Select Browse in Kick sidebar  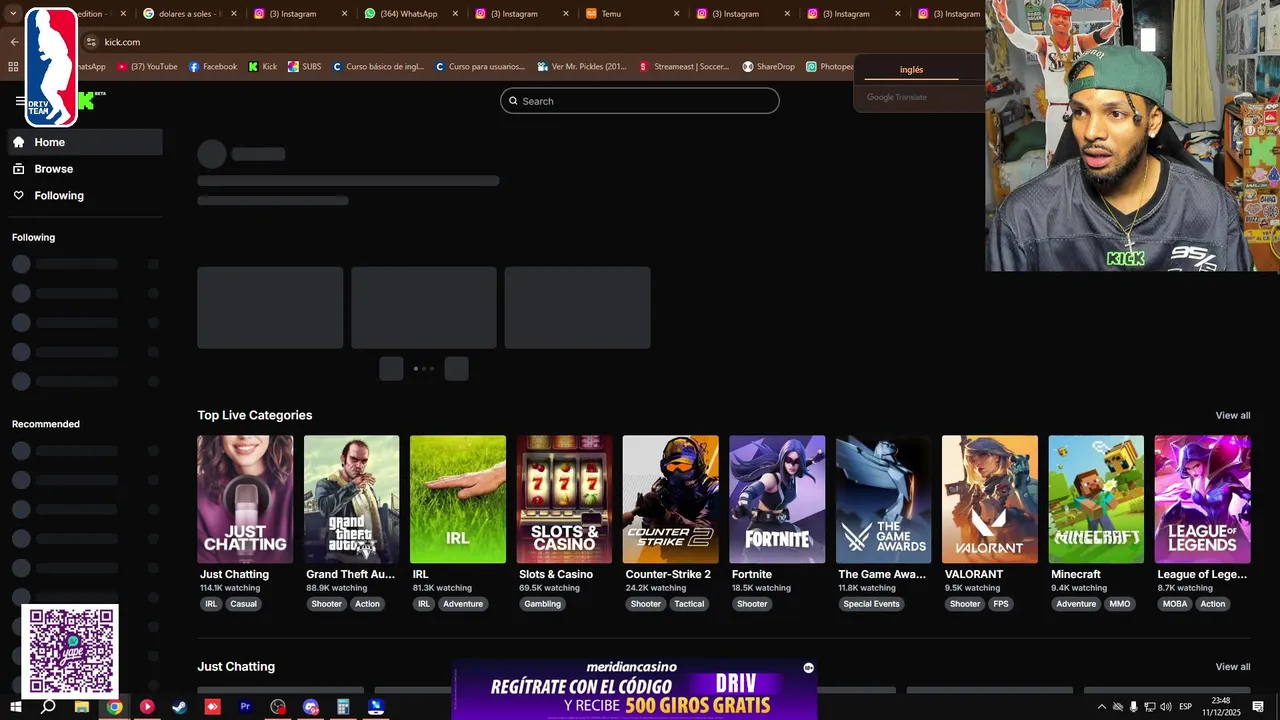pyautogui.click(x=85, y=169)
